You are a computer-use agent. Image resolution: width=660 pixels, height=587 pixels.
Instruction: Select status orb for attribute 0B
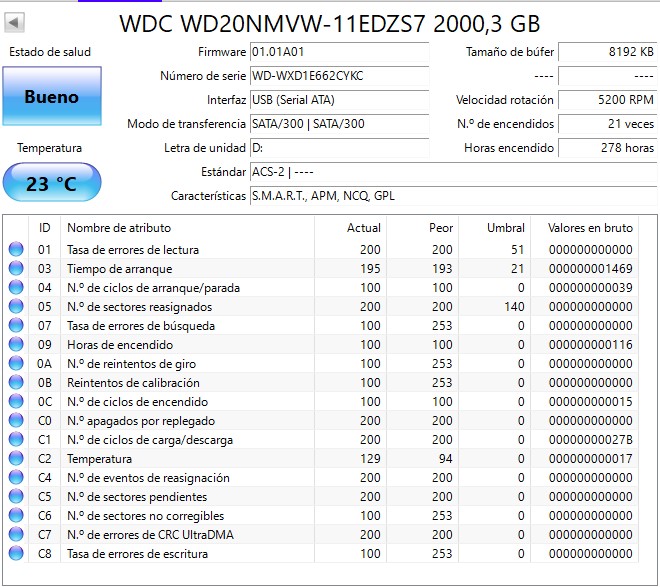pos(16,382)
